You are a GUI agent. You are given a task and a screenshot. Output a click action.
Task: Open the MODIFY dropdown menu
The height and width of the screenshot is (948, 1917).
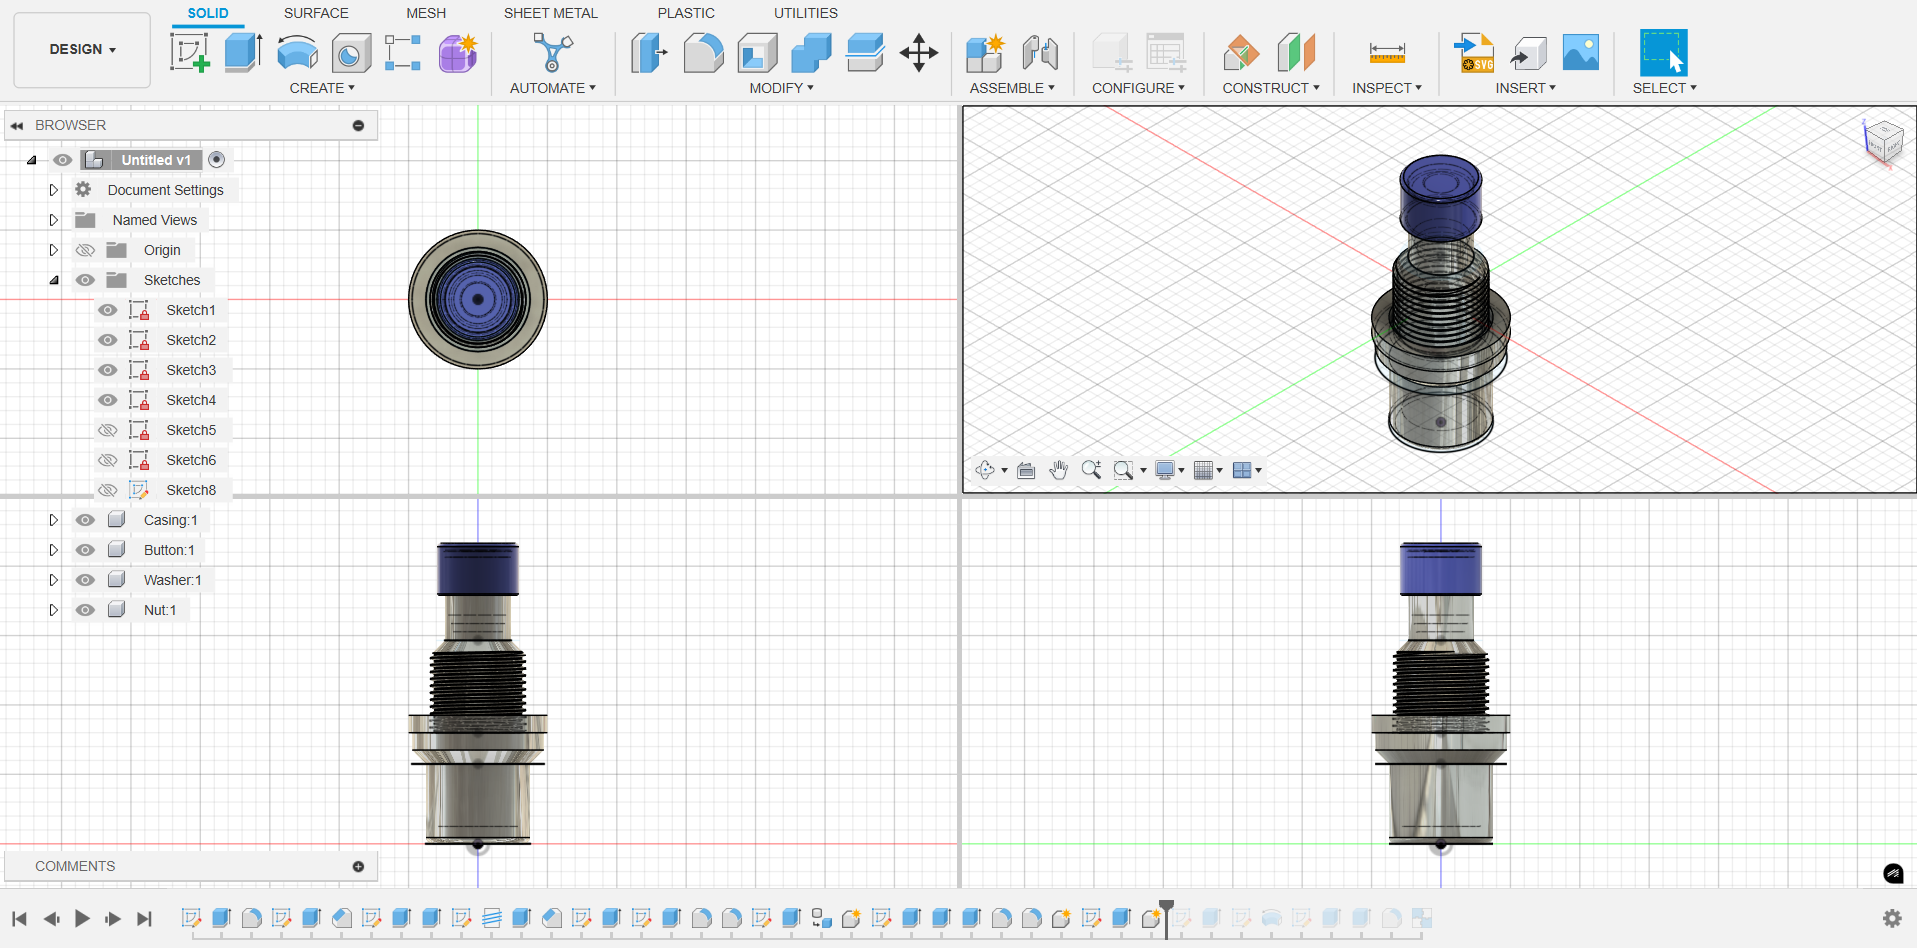(x=782, y=88)
